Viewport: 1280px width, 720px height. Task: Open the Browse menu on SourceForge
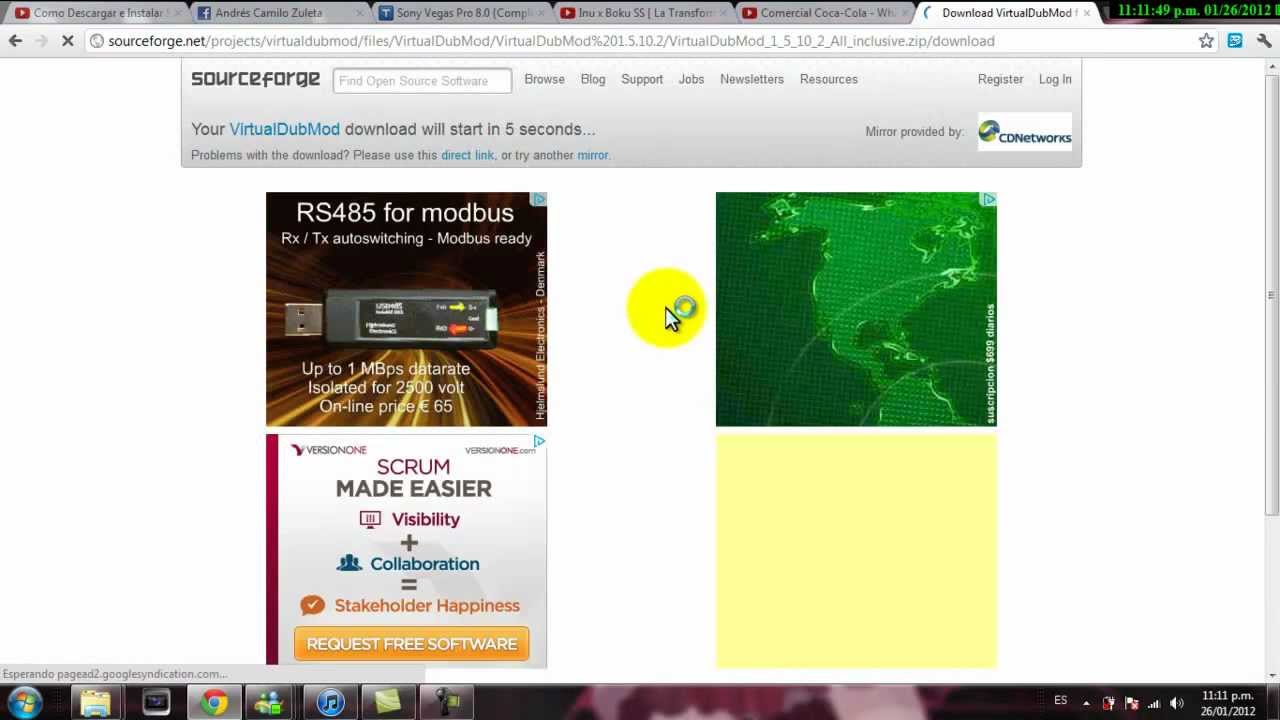544,79
